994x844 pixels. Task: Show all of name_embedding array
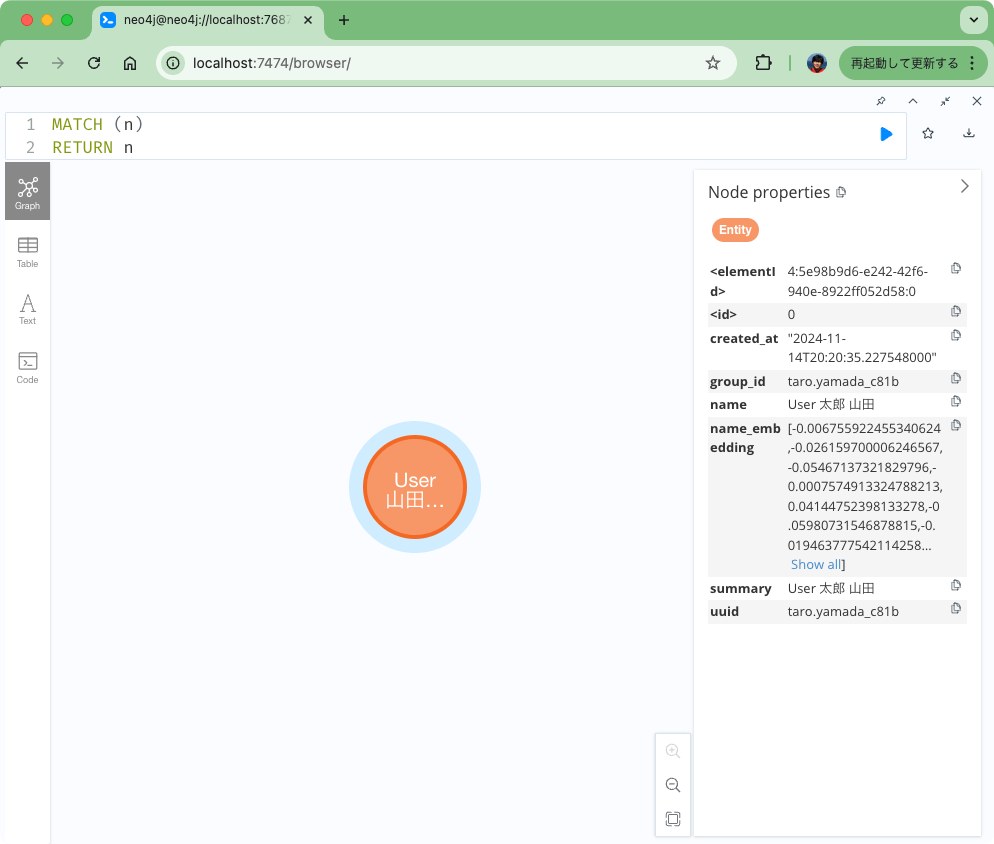pos(816,564)
